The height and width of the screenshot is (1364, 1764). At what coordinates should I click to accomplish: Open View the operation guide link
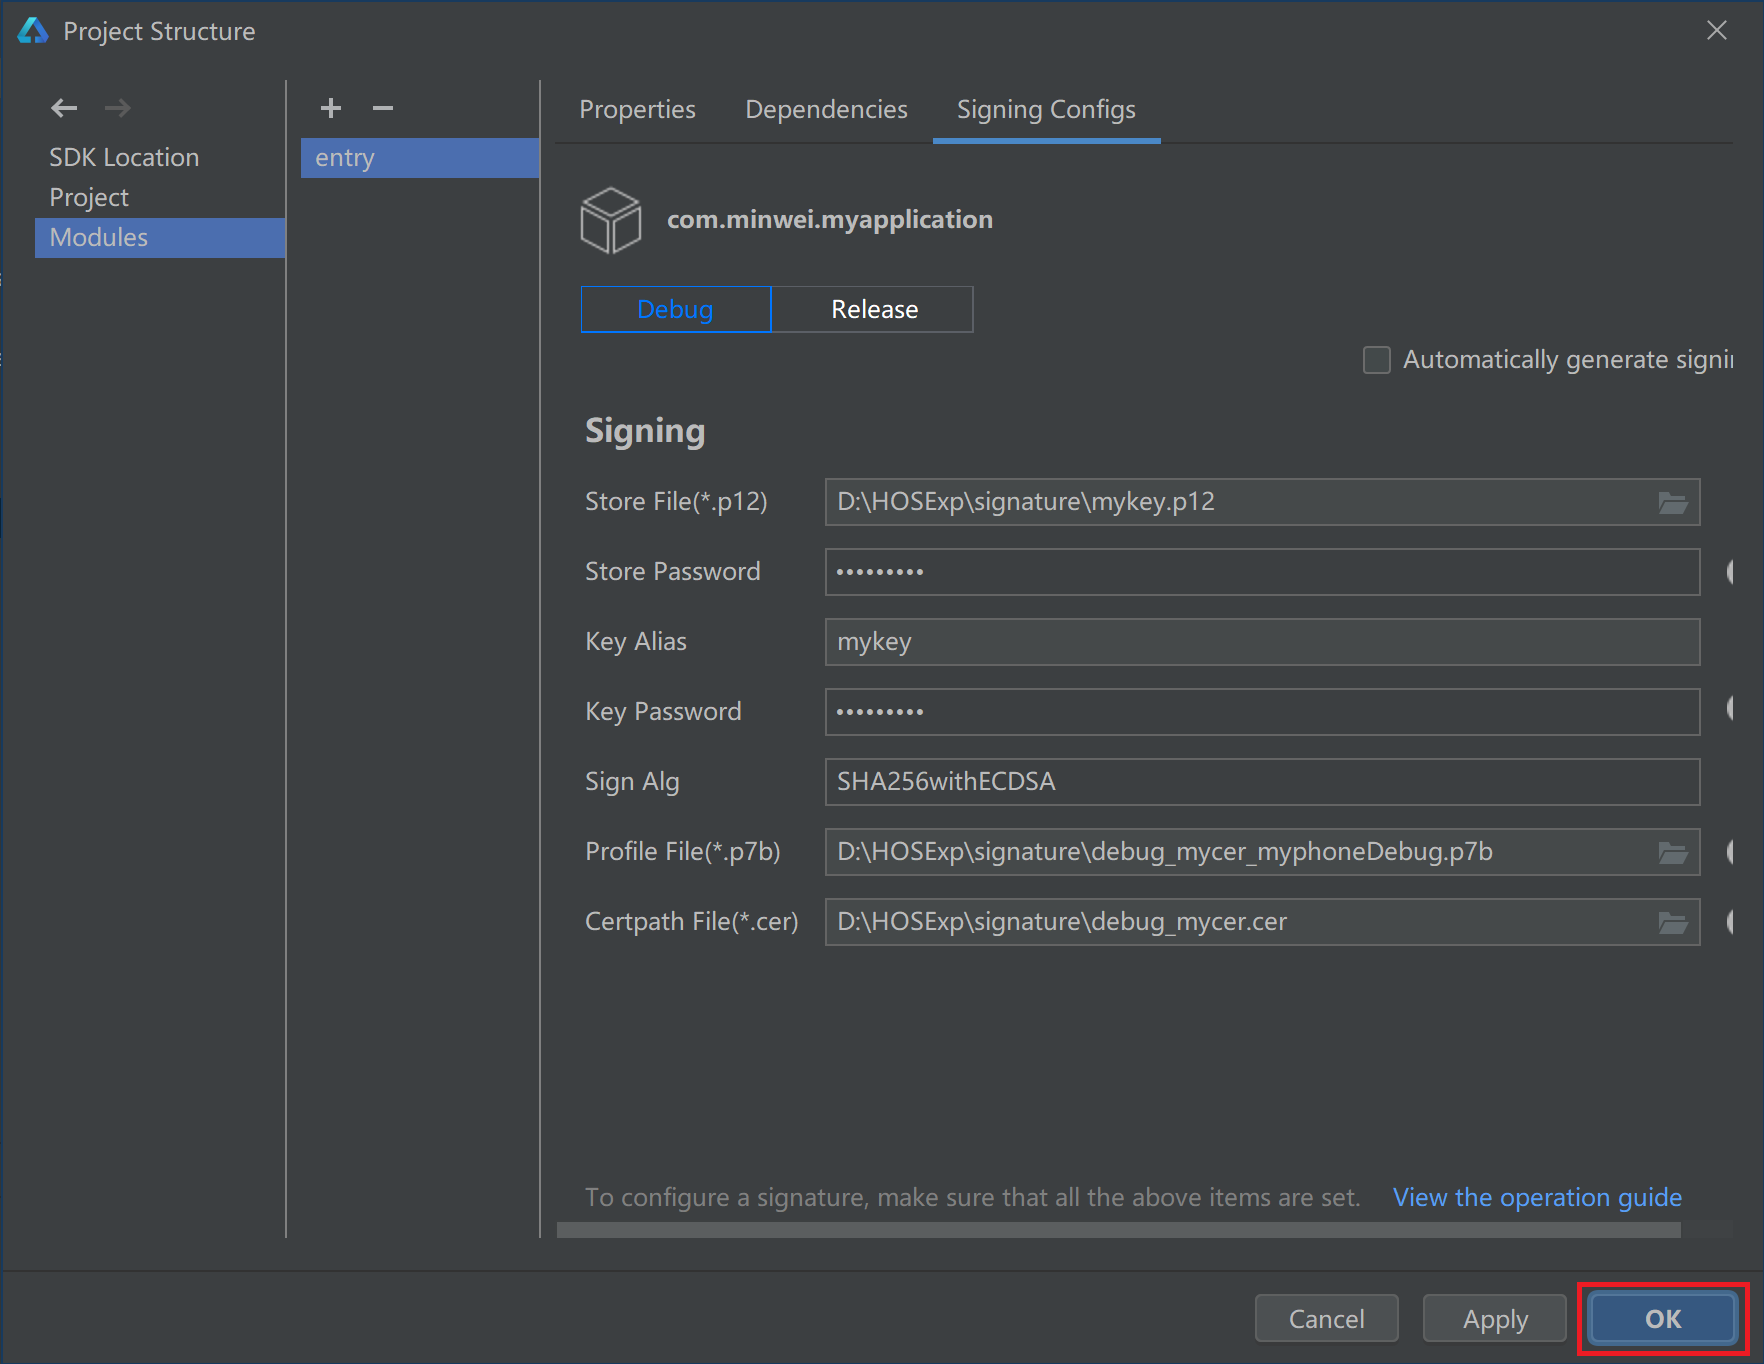pos(1537,1197)
